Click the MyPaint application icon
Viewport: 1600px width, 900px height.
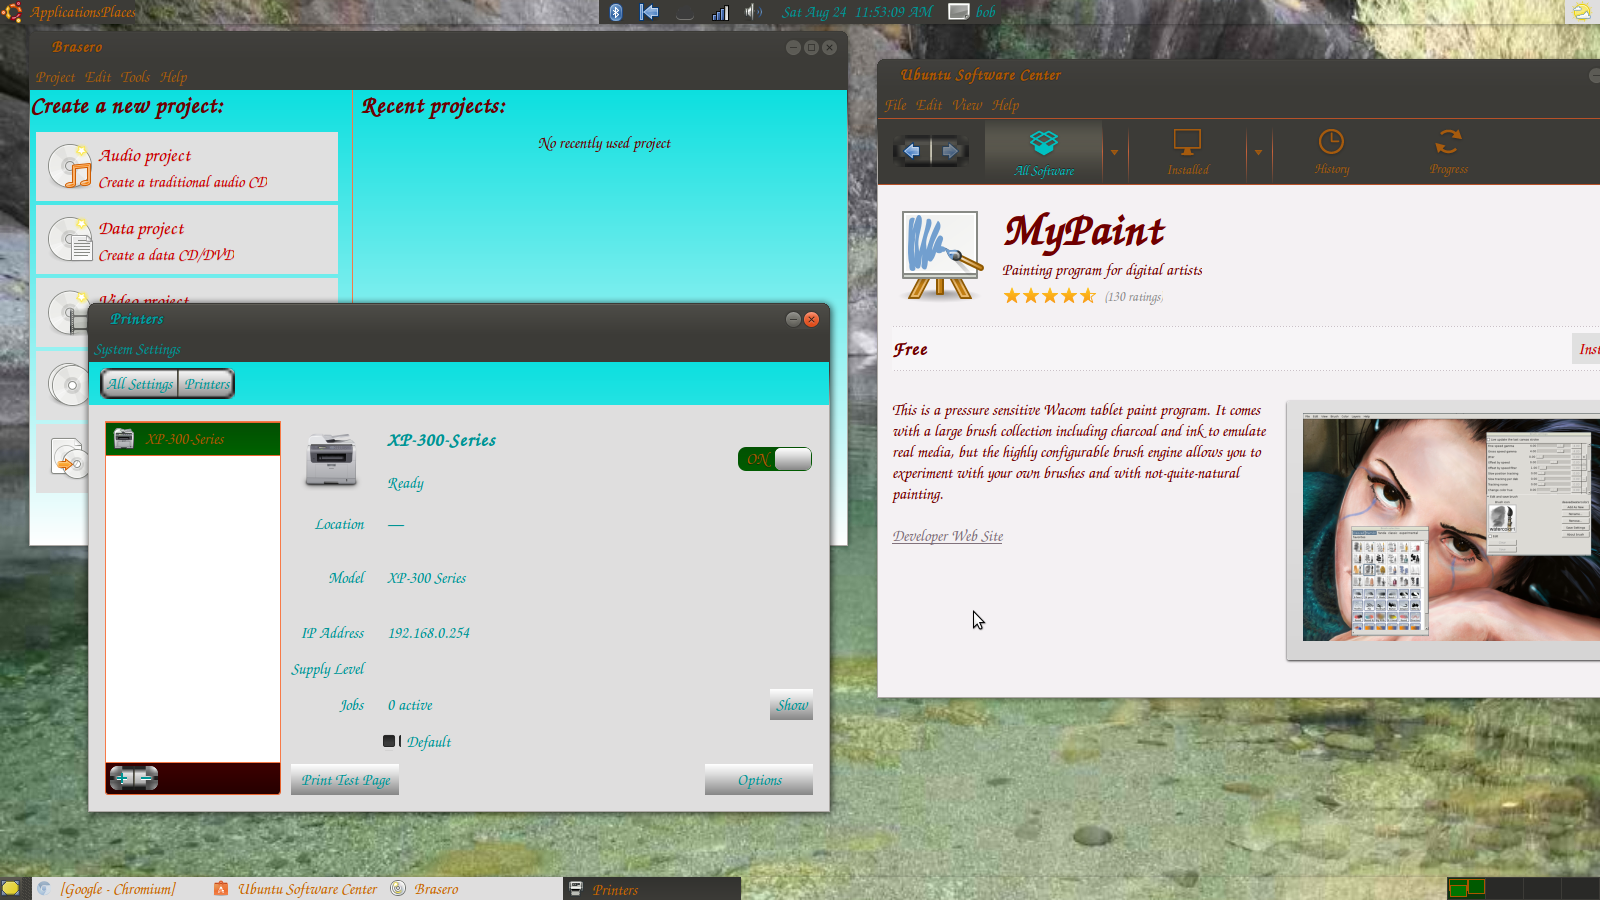pos(940,255)
